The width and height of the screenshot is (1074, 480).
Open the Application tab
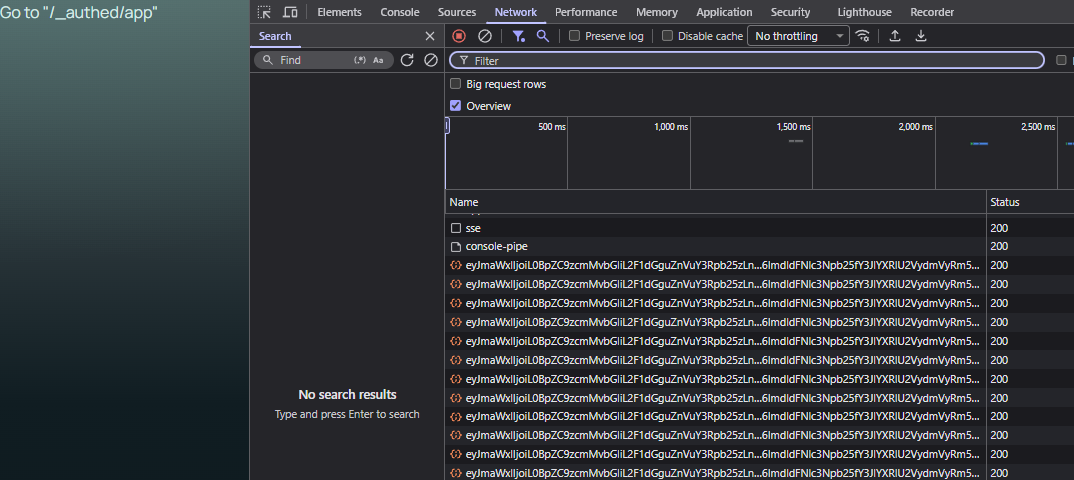point(724,12)
